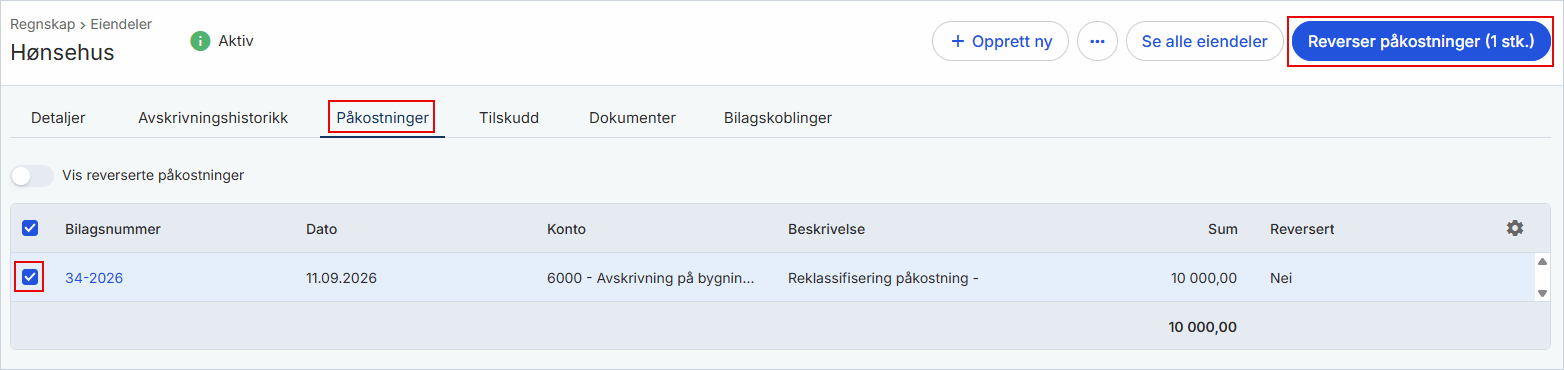1564x370 pixels.
Task: Click the date cell 11.09.2026
Action: point(341,278)
